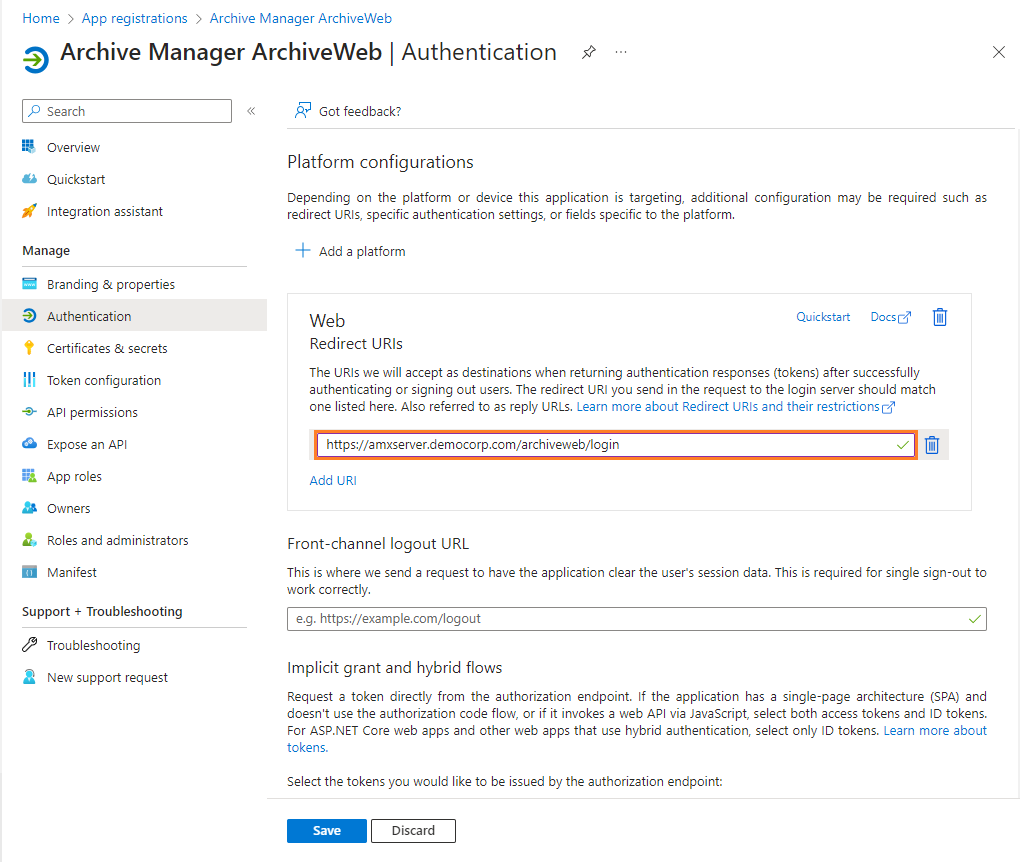The height and width of the screenshot is (862, 1020).
Task: Go to API permissions
Action: [92, 412]
